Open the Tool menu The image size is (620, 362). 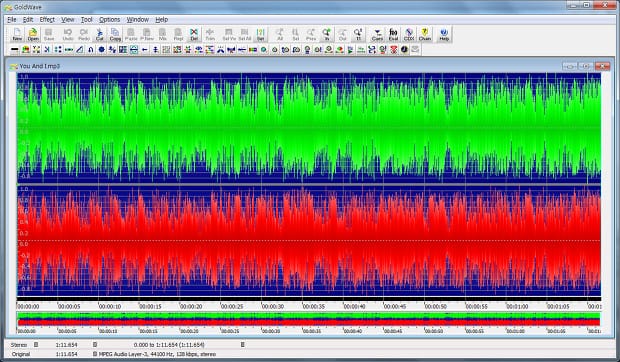87,19
